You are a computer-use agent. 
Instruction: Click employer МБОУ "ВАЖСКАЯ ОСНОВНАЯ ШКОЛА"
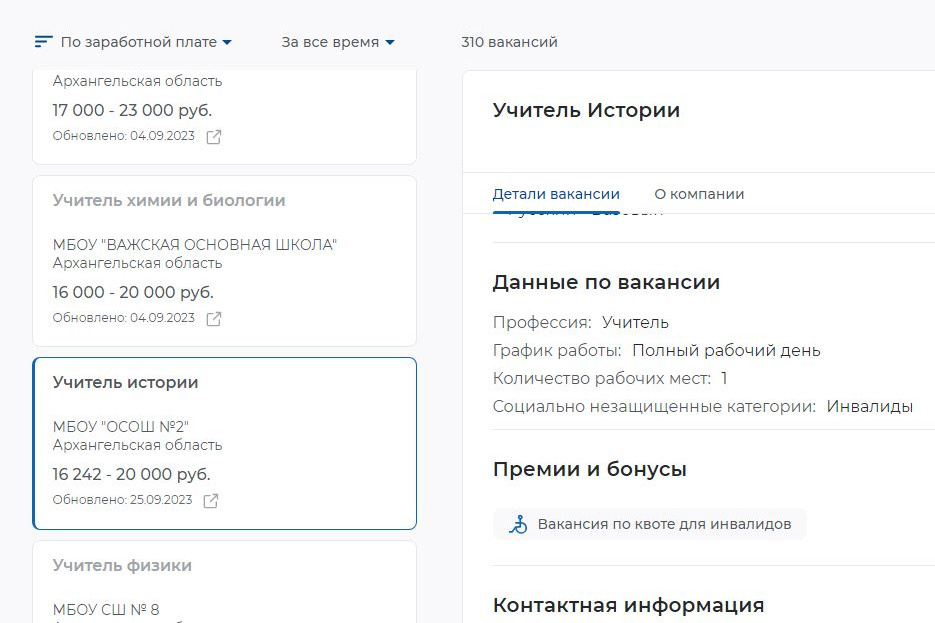[195, 245]
